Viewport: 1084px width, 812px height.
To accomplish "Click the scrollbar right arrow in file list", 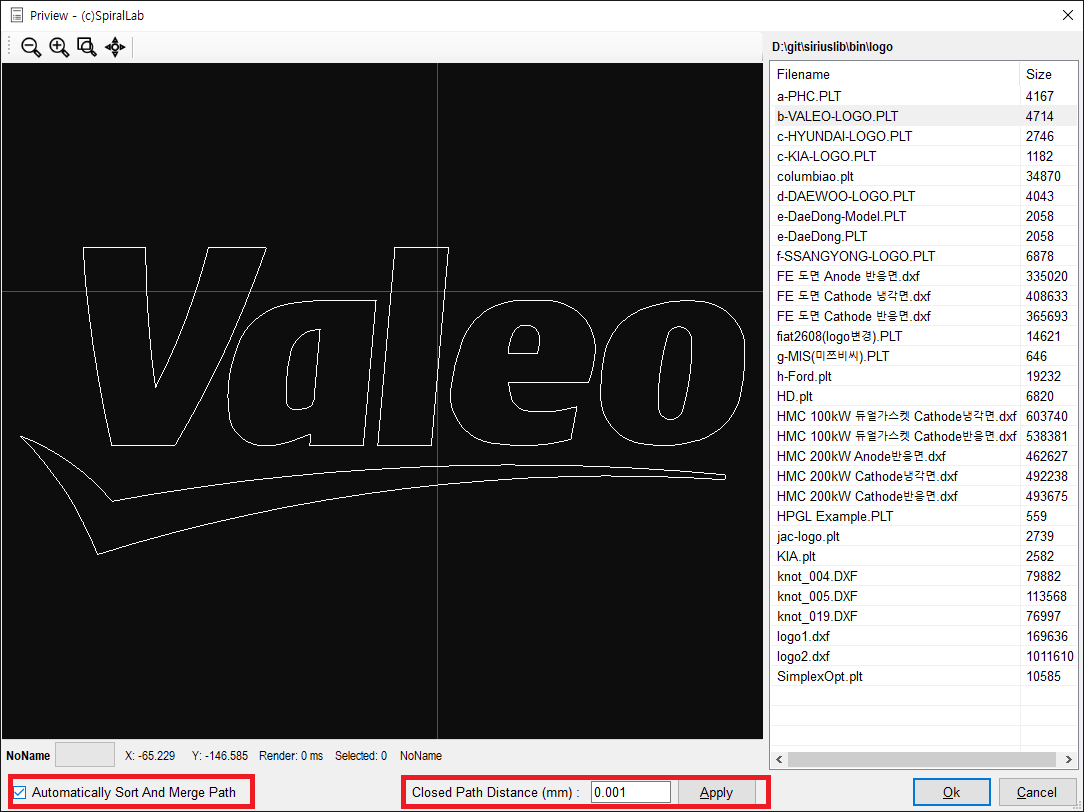I will pyautogui.click(x=1068, y=759).
